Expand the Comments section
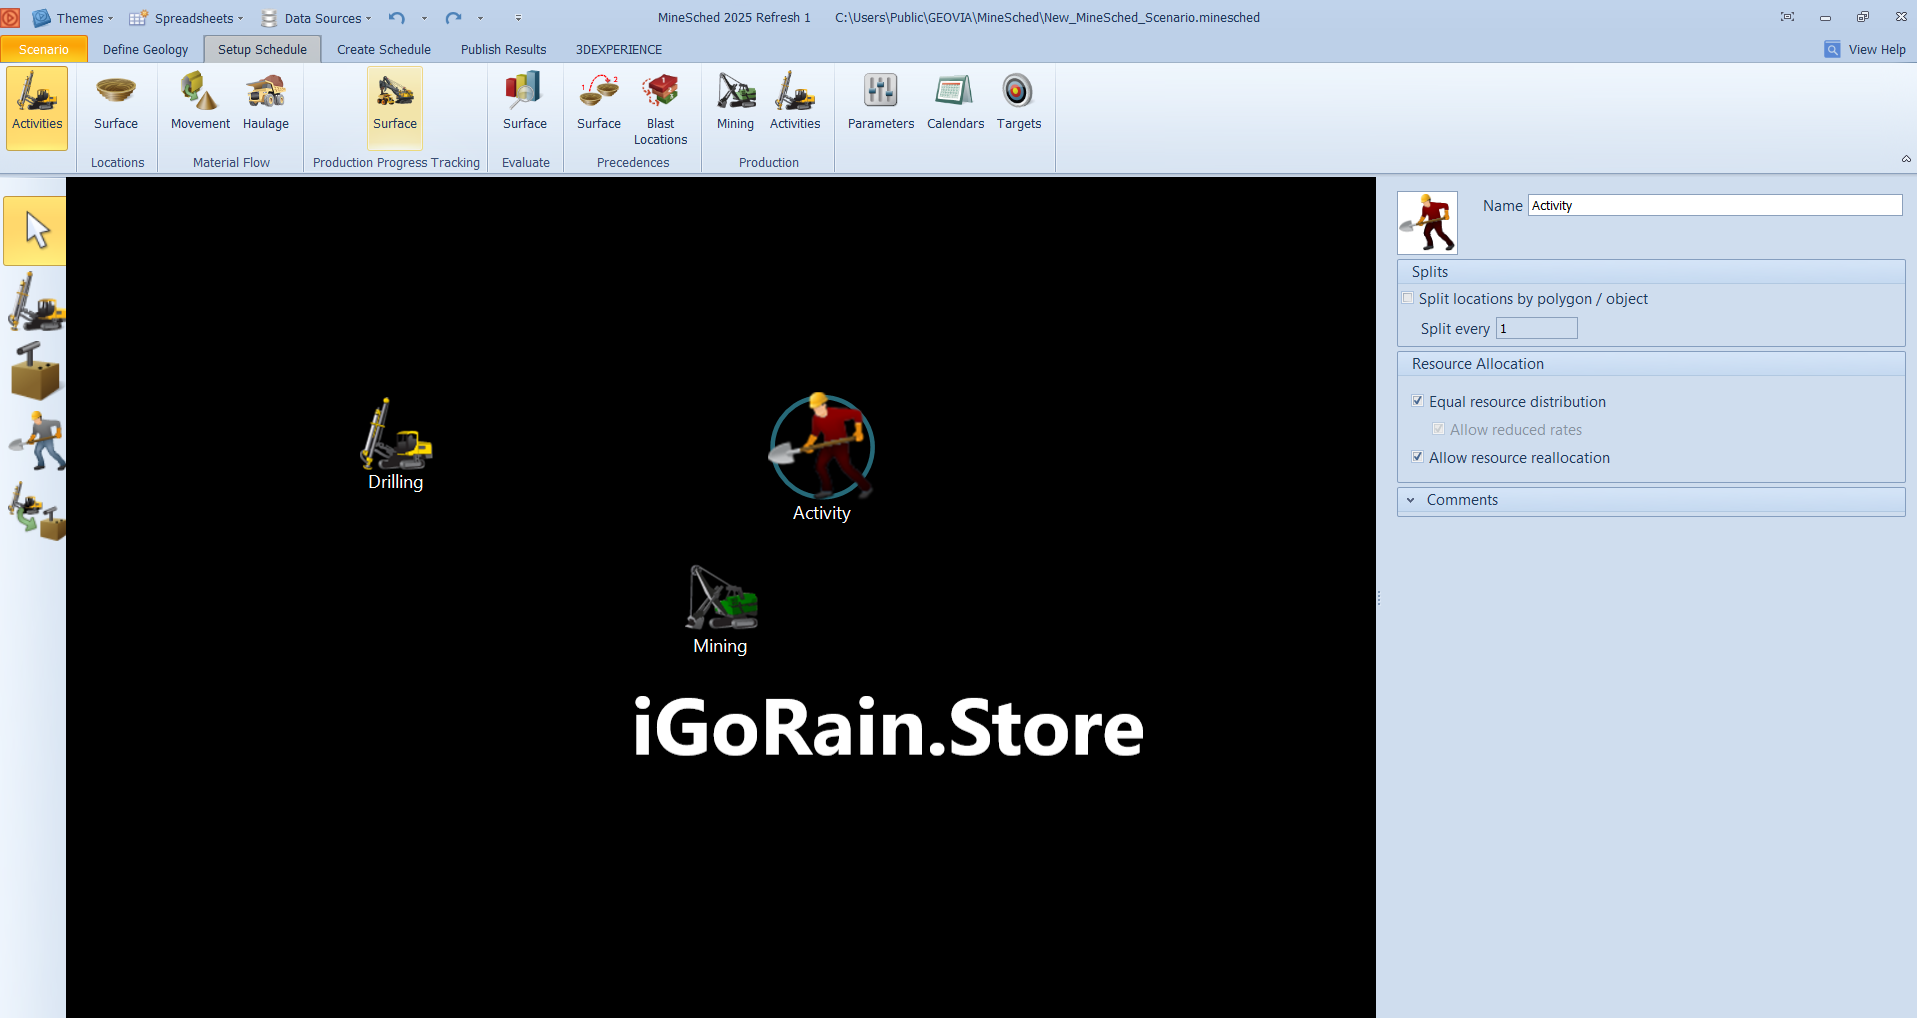Viewport: 1917px width, 1018px height. 1411,500
